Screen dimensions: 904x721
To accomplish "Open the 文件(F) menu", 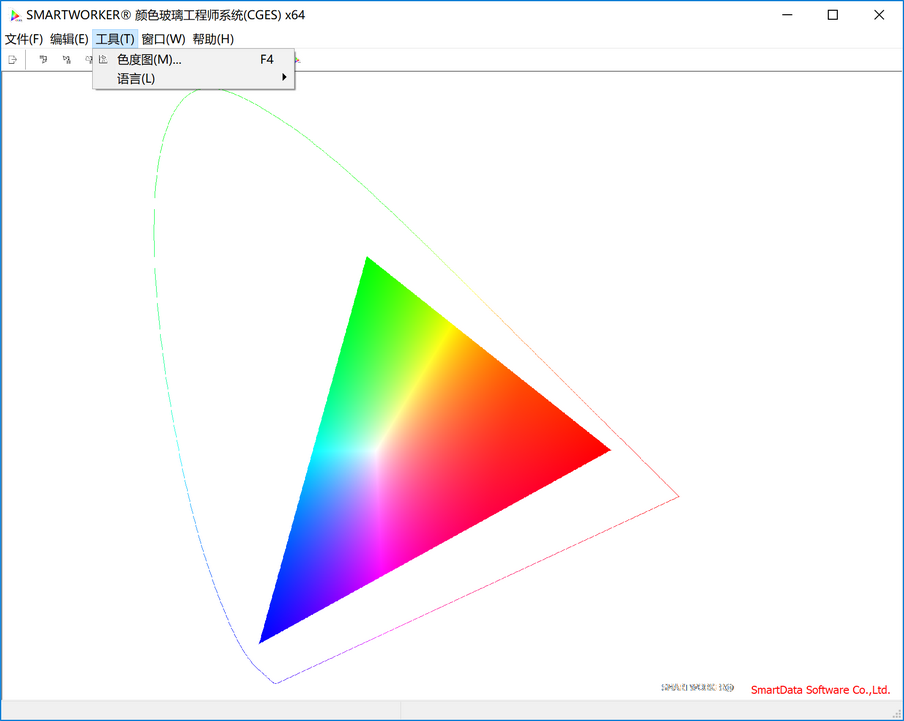I will click(x=24, y=39).
